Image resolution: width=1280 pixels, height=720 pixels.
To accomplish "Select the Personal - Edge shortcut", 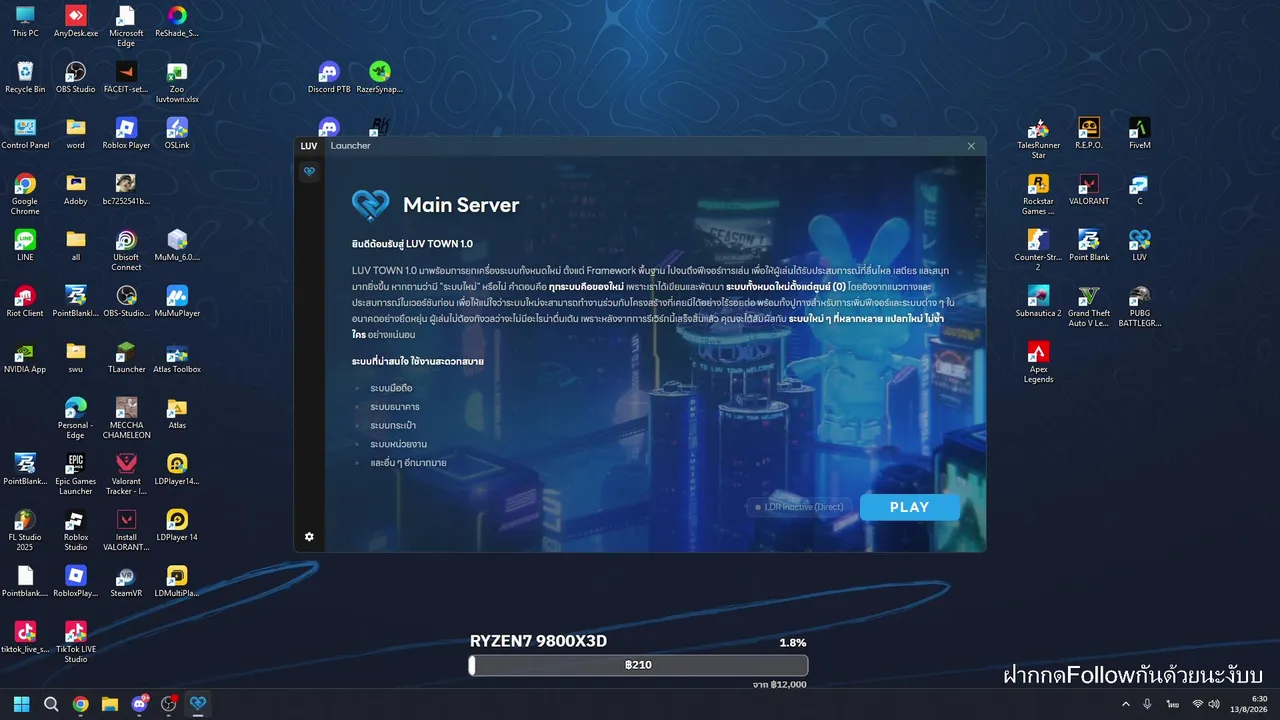I will coord(76,418).
